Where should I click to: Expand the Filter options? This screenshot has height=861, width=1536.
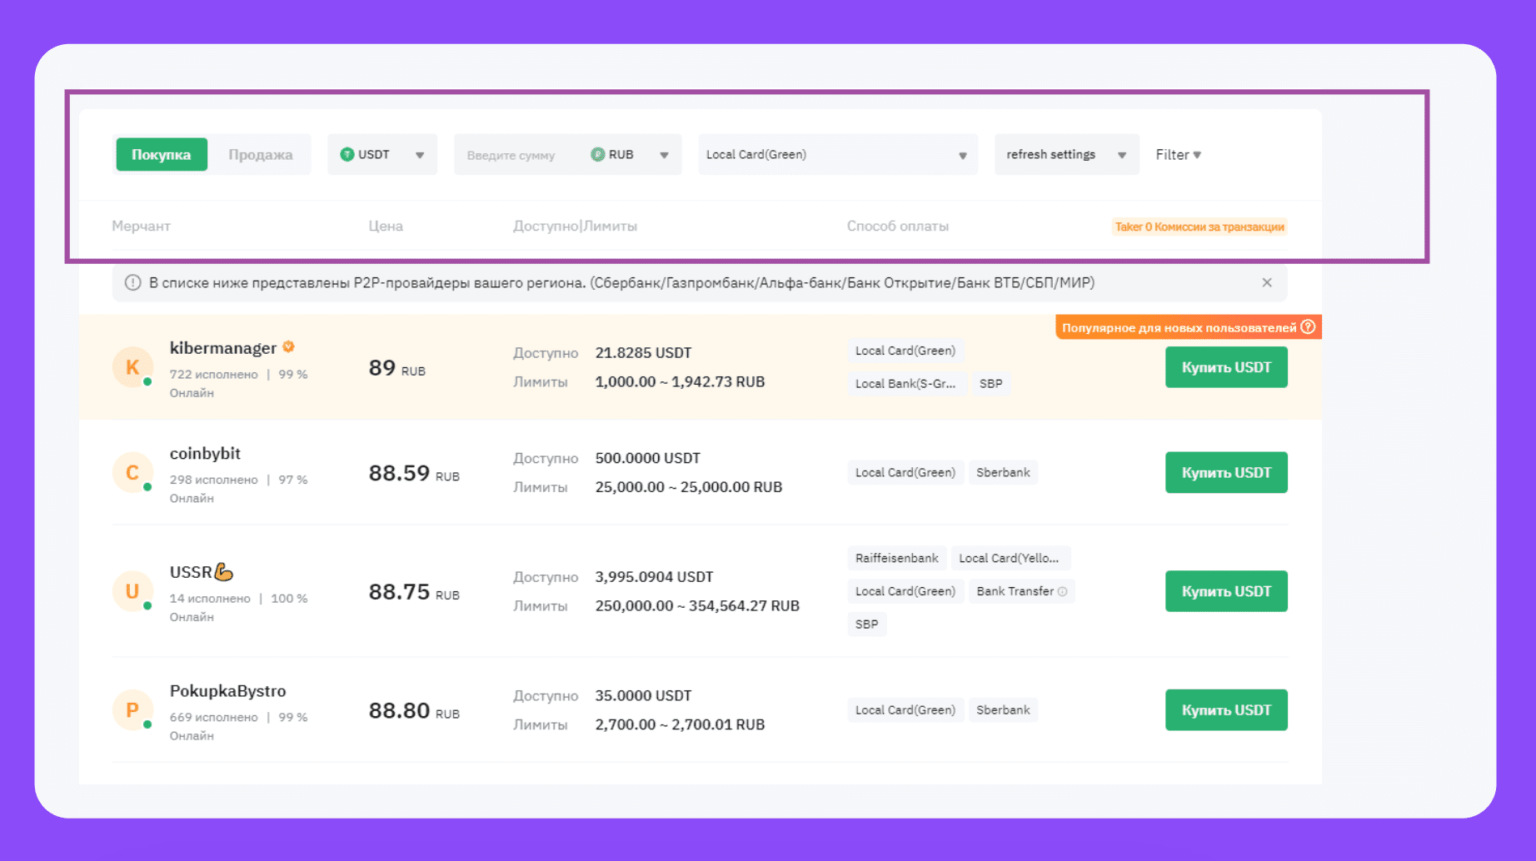[x=1178, y=154]
